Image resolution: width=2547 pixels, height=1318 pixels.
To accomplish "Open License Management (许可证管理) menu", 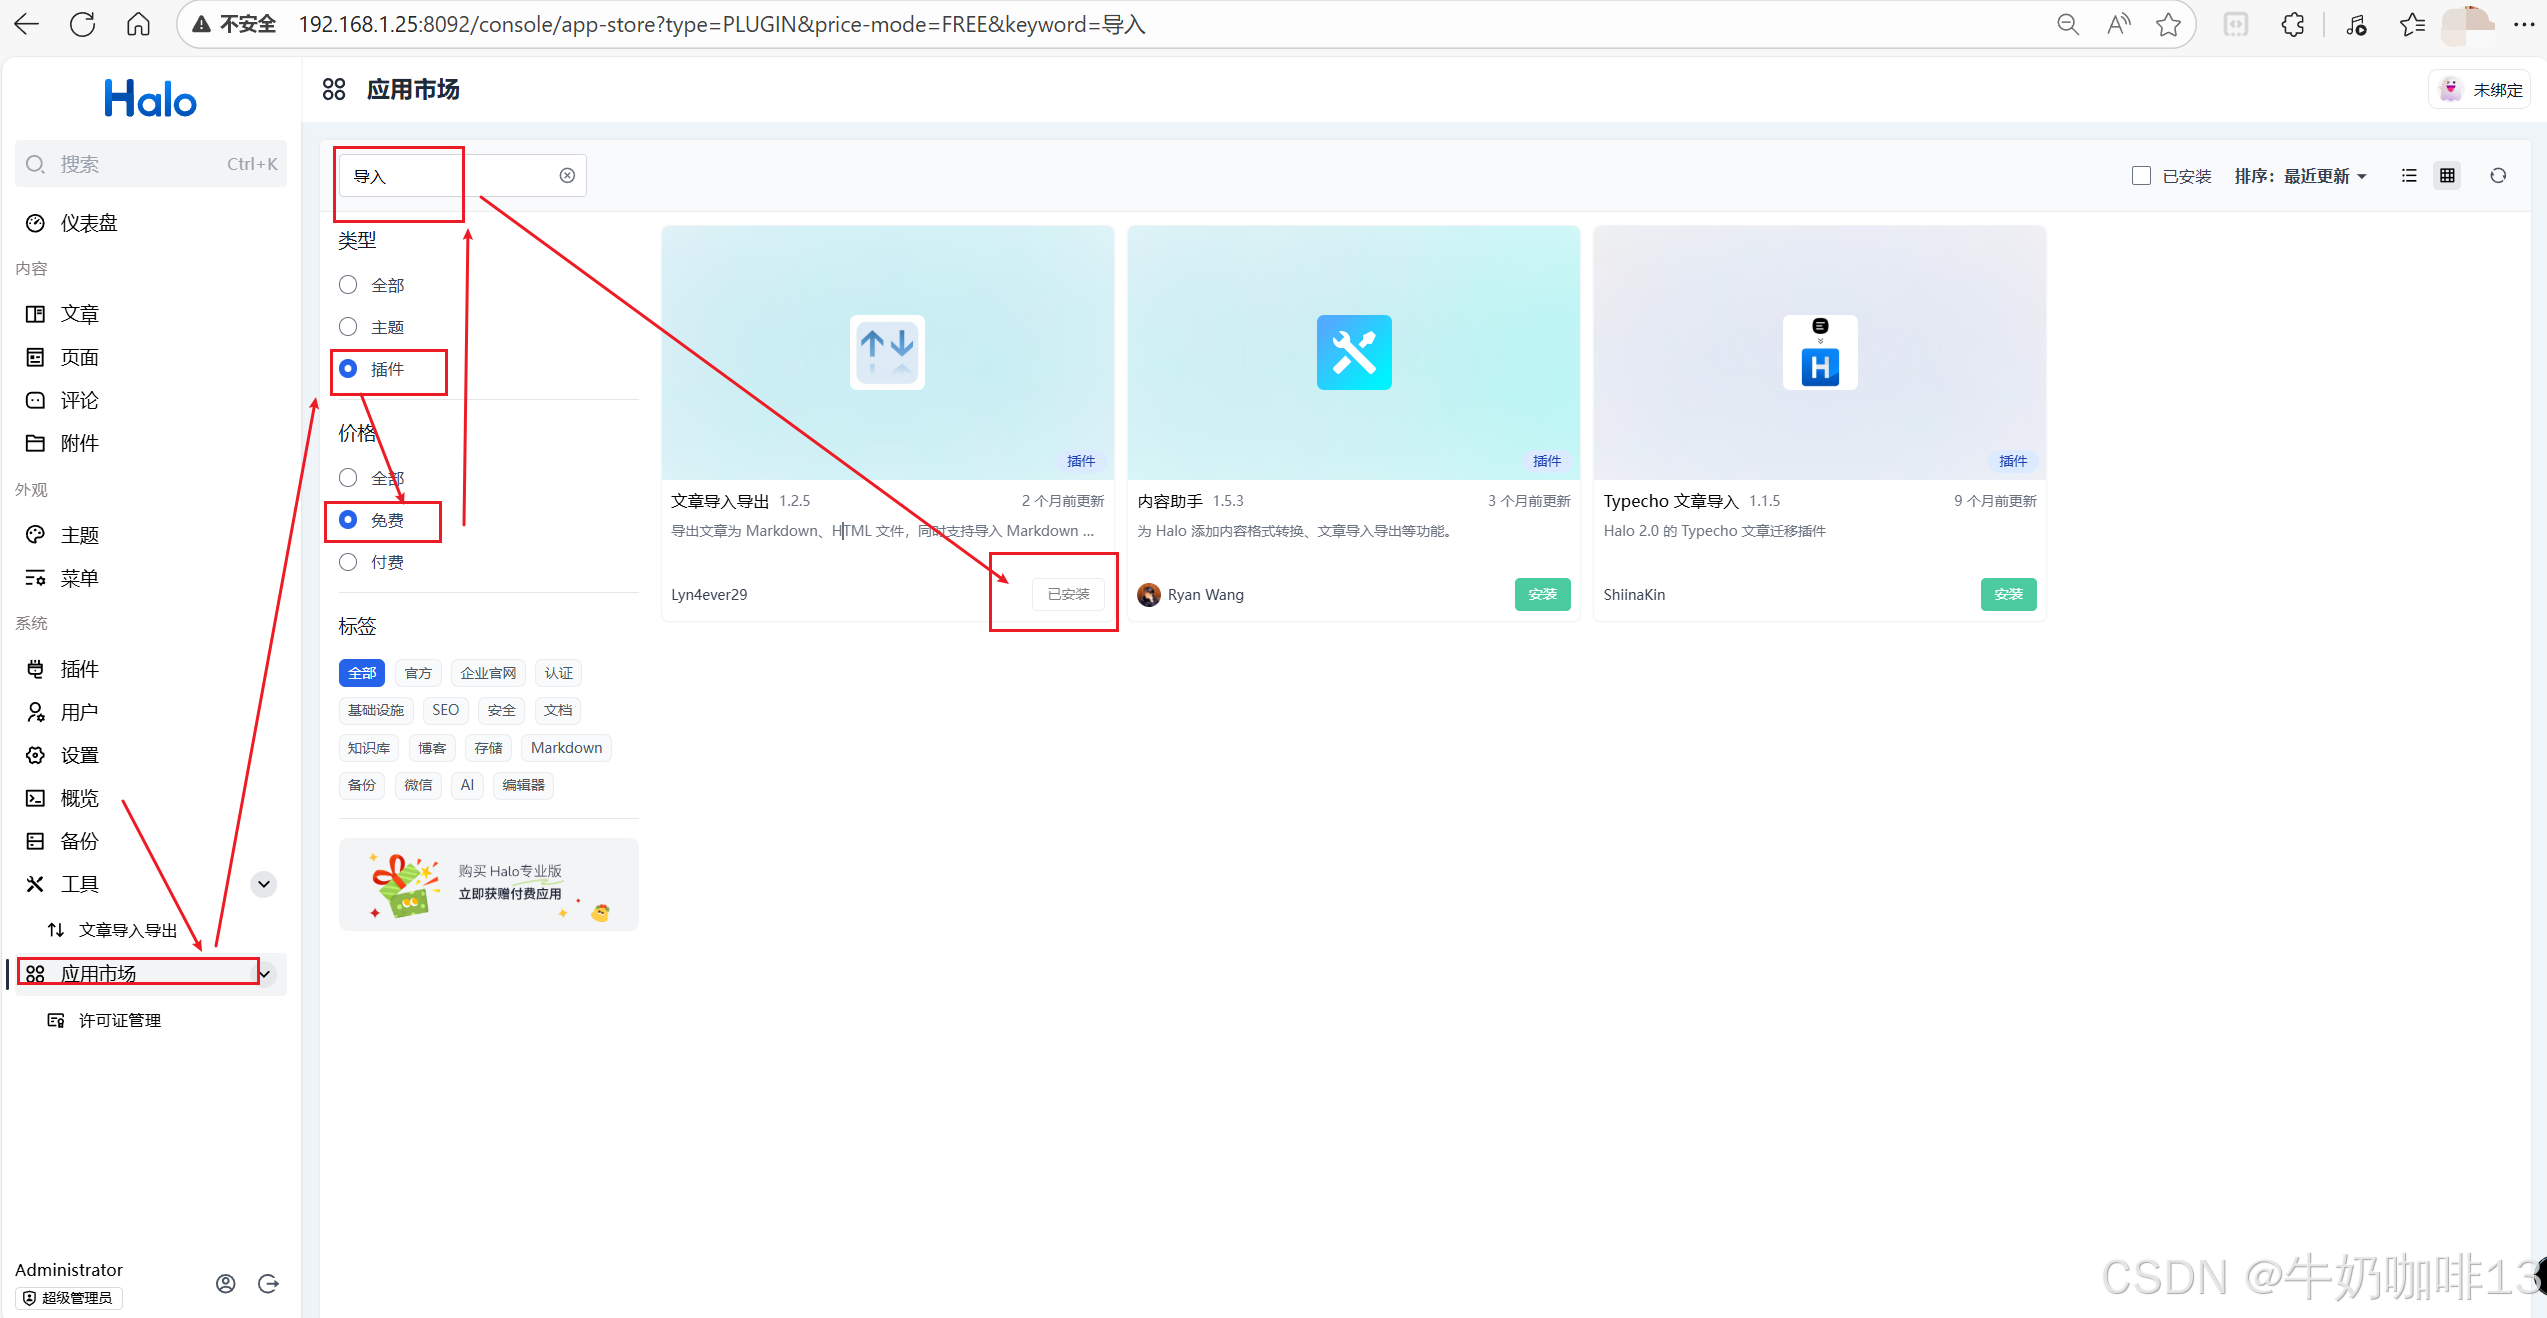I will [119, 1020].
